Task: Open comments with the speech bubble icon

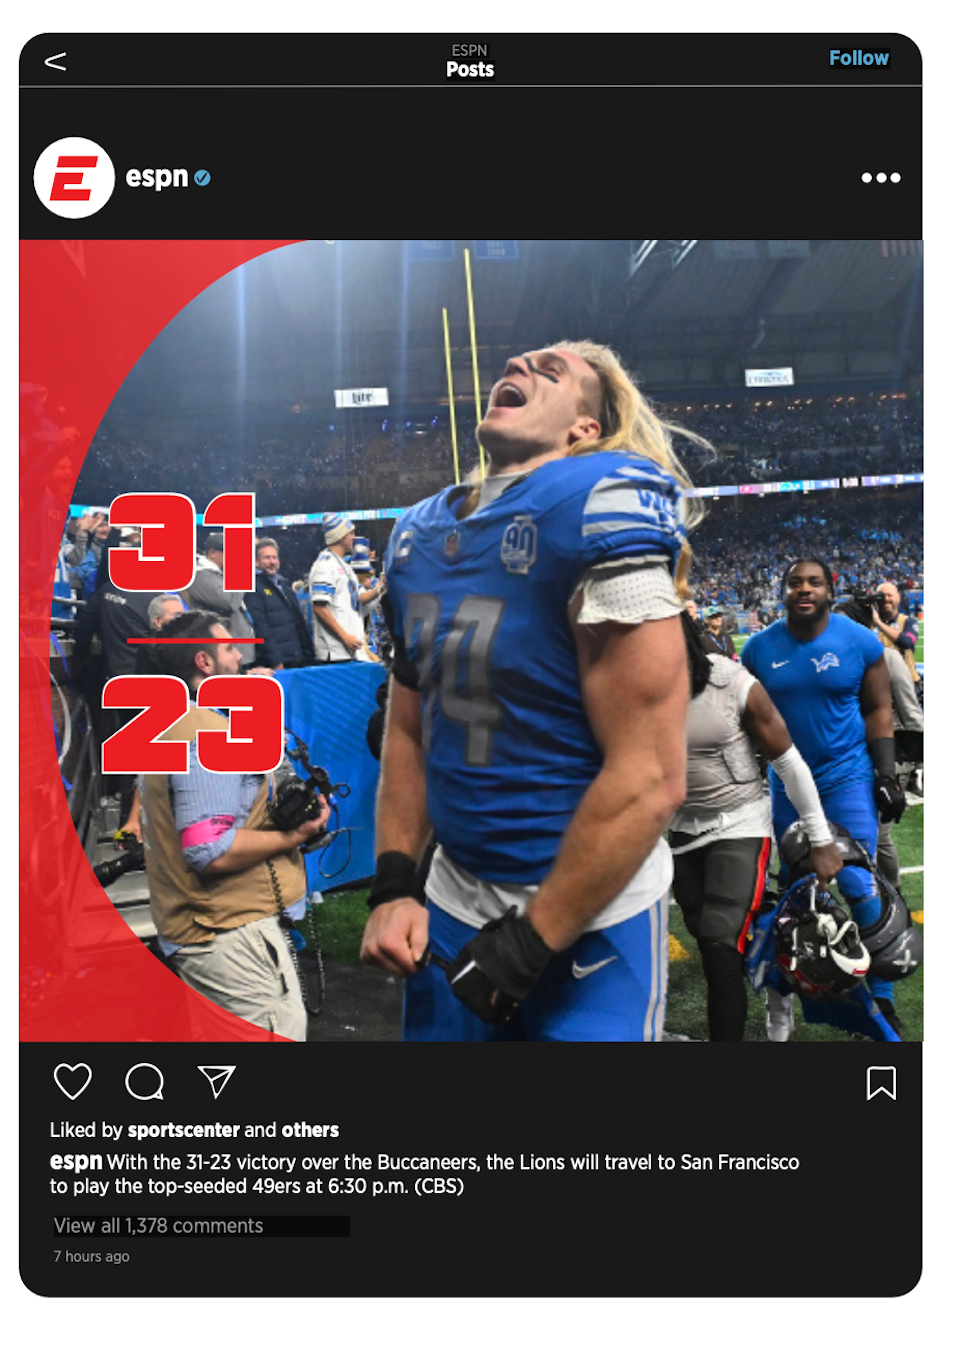Action: 145,1081
